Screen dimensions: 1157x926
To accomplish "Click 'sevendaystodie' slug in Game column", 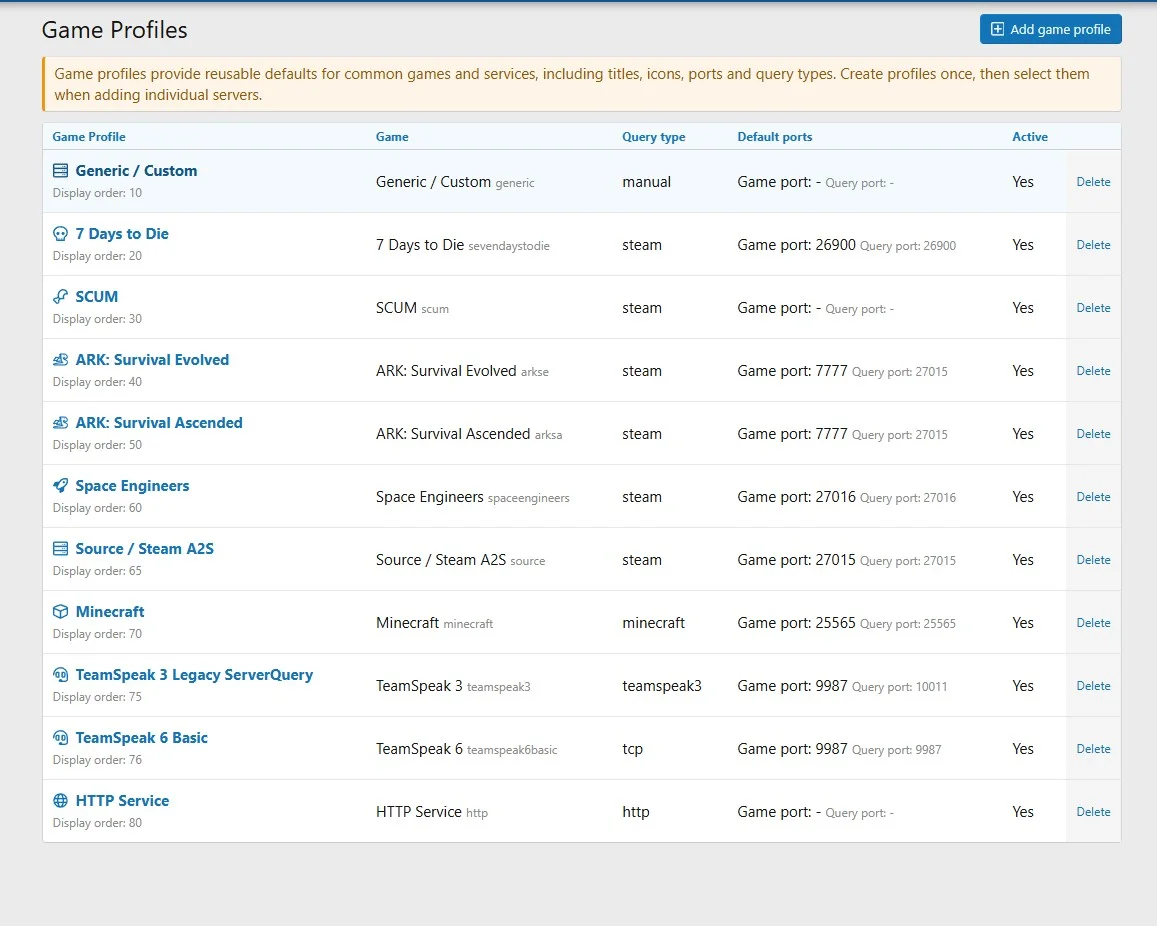I will coord(508,246).
